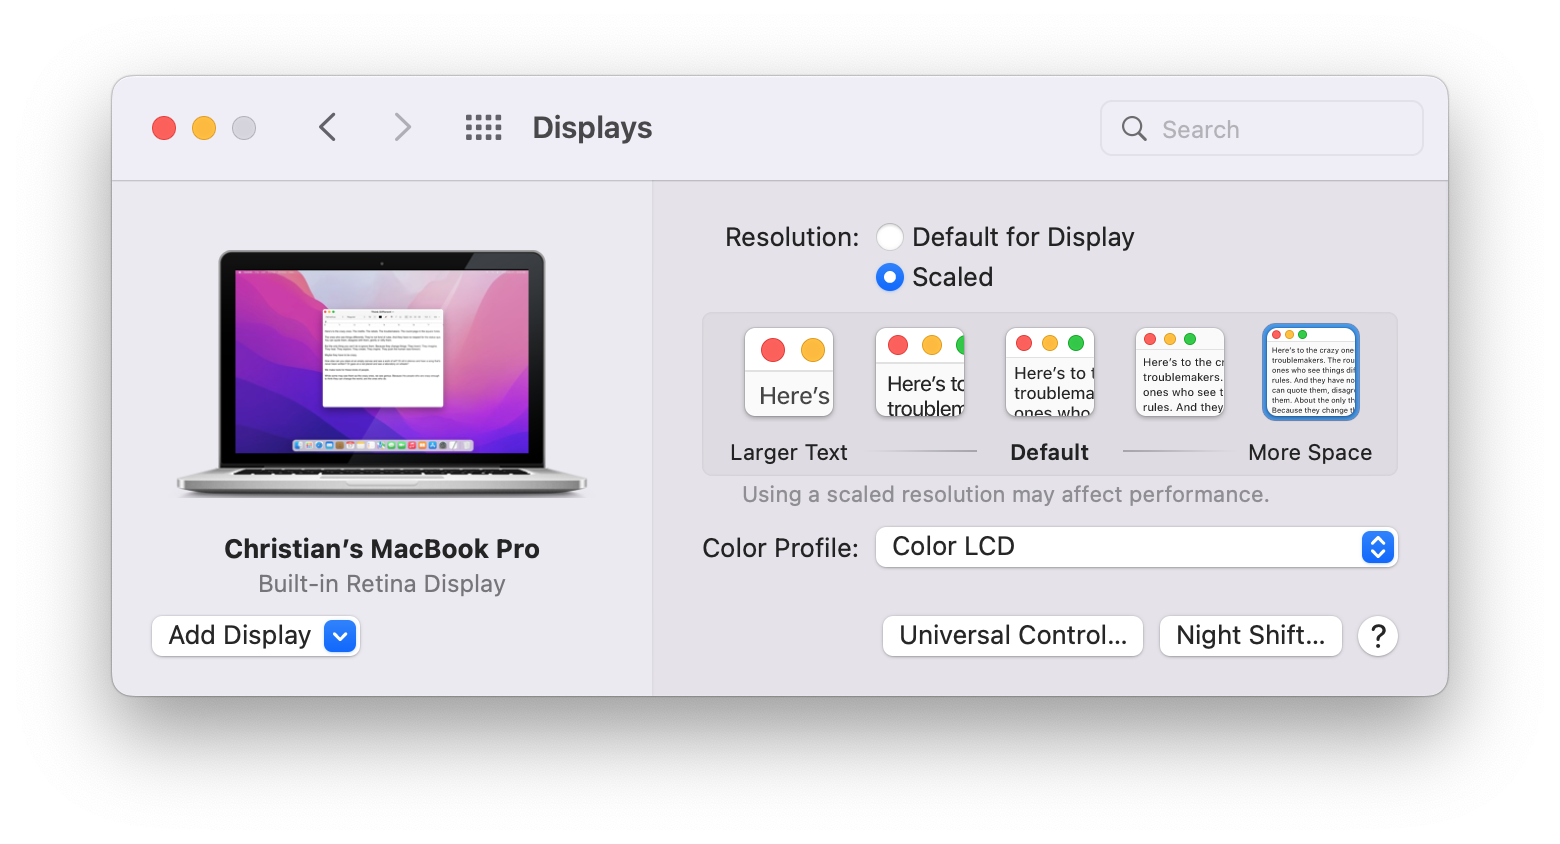Select the More Space scaling thumbnail
Screen dimensions: 1560x844
pyautogui.click(x=1310, y=371)
